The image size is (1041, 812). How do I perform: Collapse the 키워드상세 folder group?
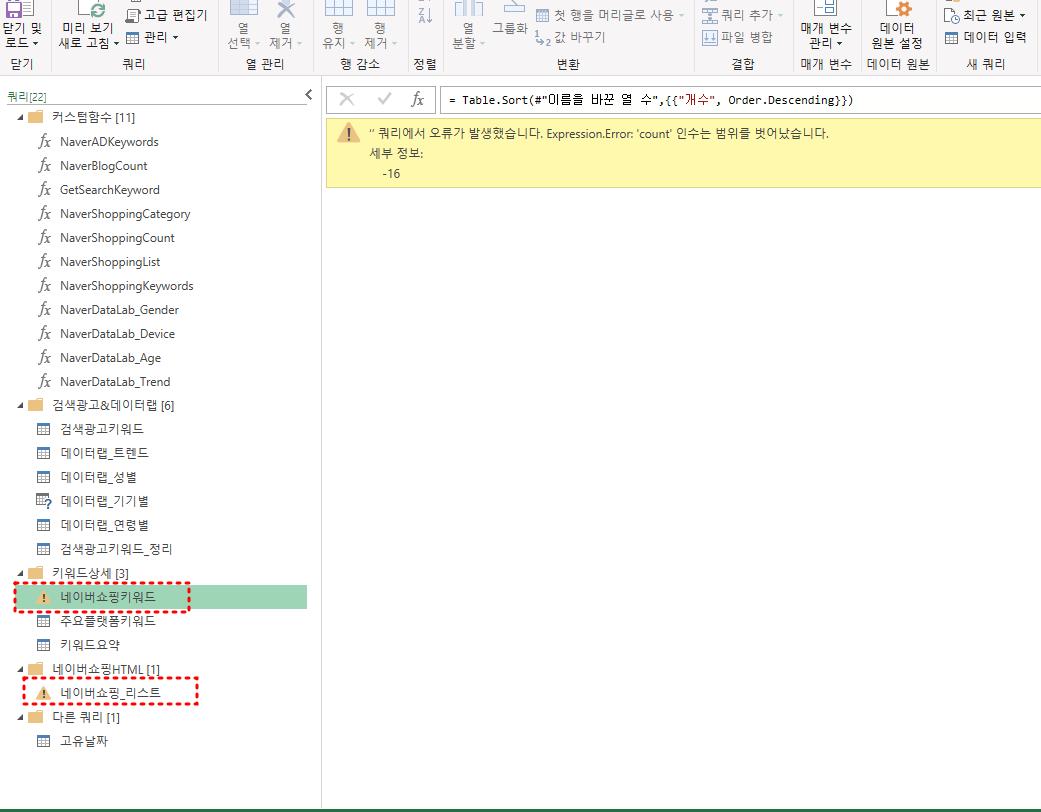point(21,573)
